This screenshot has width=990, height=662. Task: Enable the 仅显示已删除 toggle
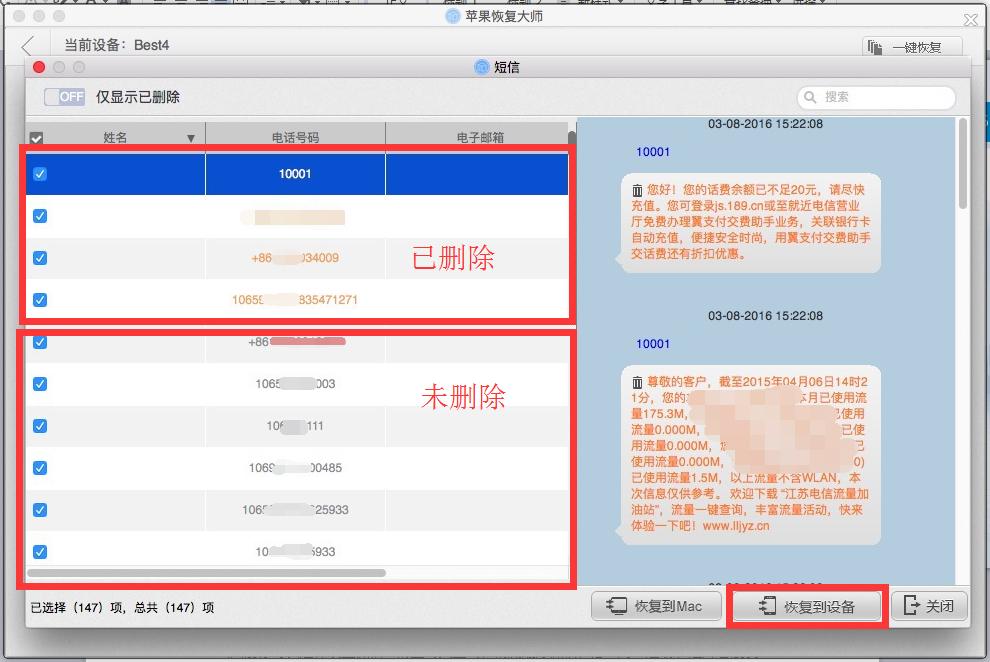64,97
